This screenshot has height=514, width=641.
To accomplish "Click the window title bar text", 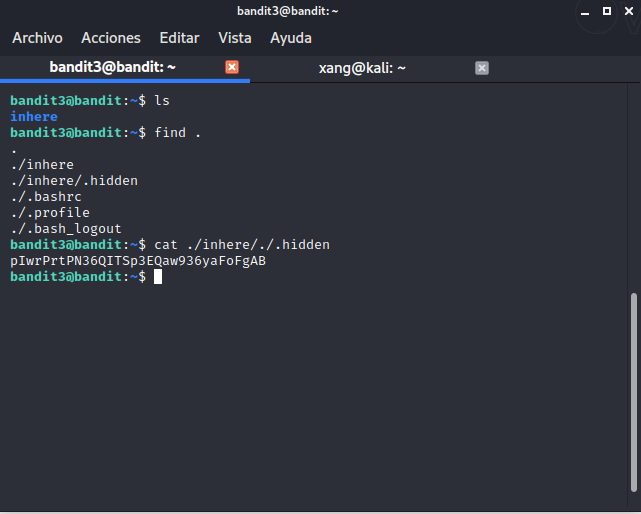I will coord(288,12).
